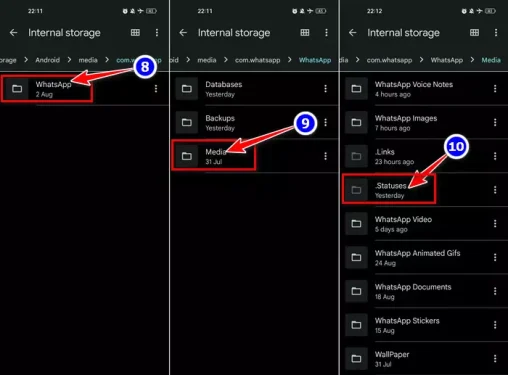The image size is (508, 375).
Task: Go to WhatsApp in third screen breadcrumb
Action: (x=447, y=60)
